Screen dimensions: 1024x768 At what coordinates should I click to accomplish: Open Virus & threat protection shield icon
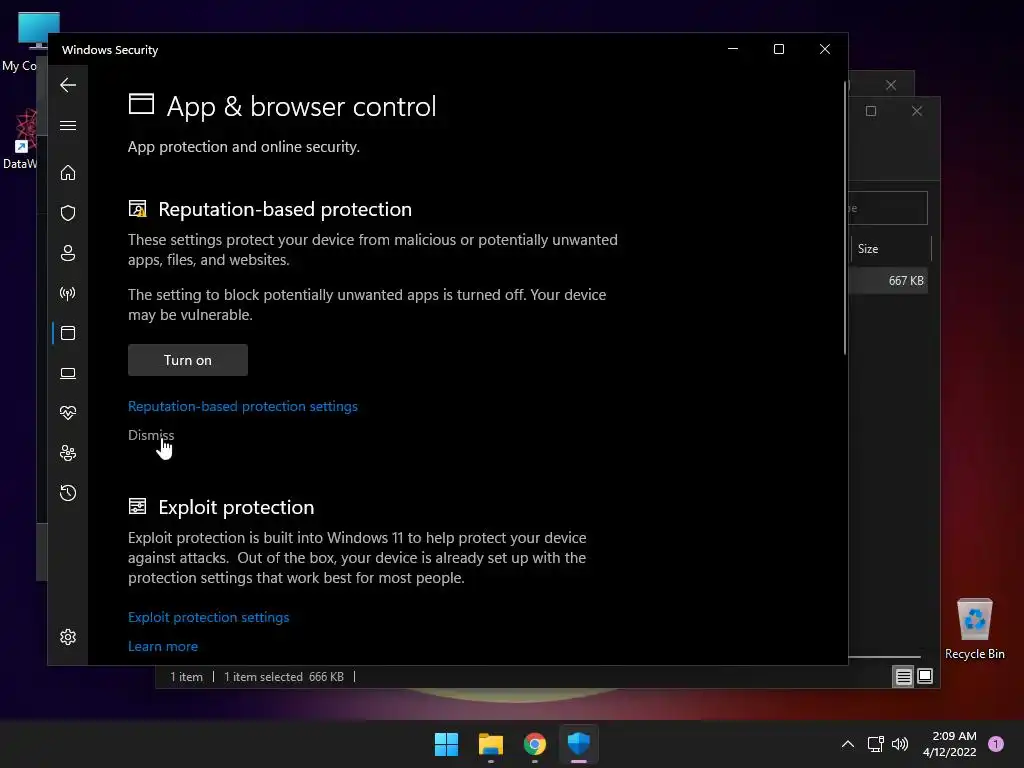coord(68,213)
